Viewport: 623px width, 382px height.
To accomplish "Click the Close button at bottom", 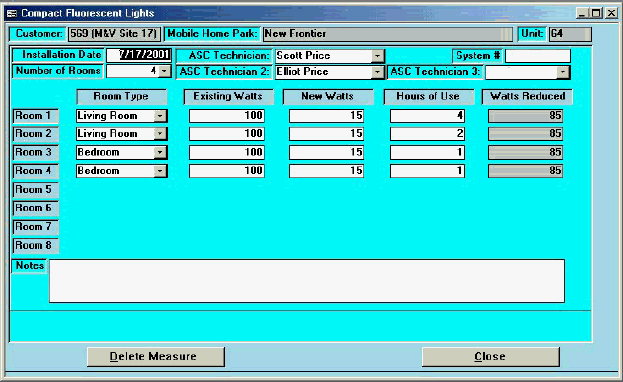I will (x=491, y=357).
